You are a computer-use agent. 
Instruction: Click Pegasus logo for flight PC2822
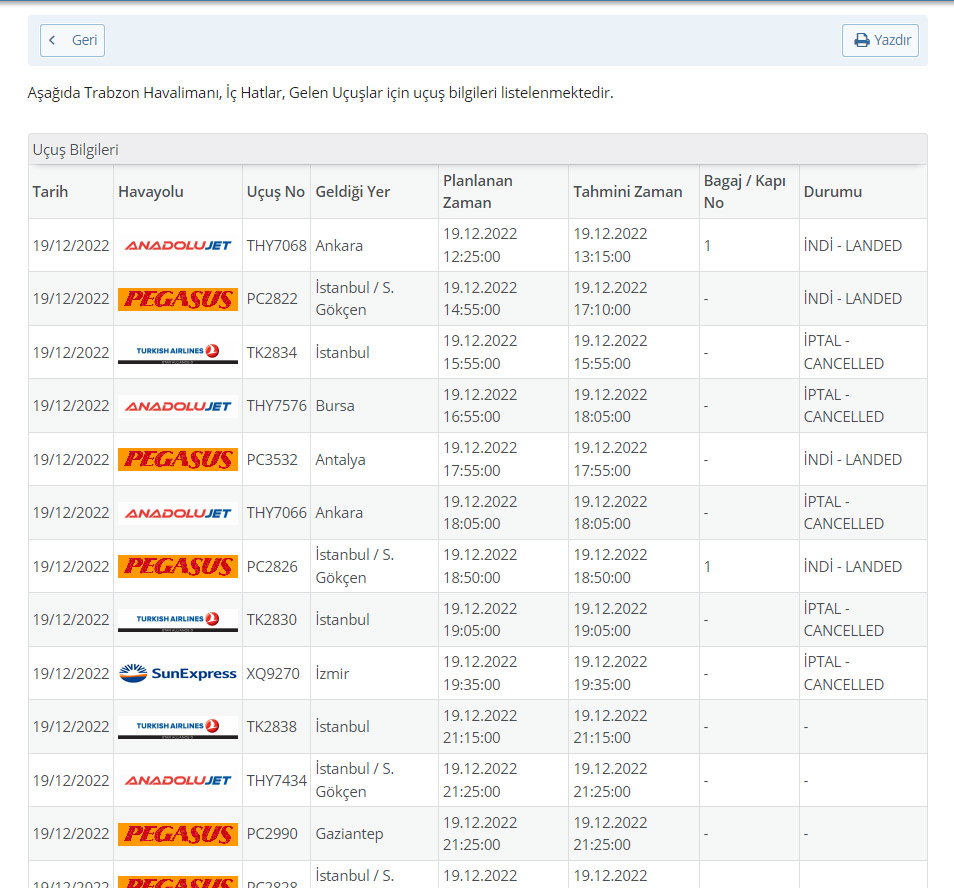(x=178, y=299)
